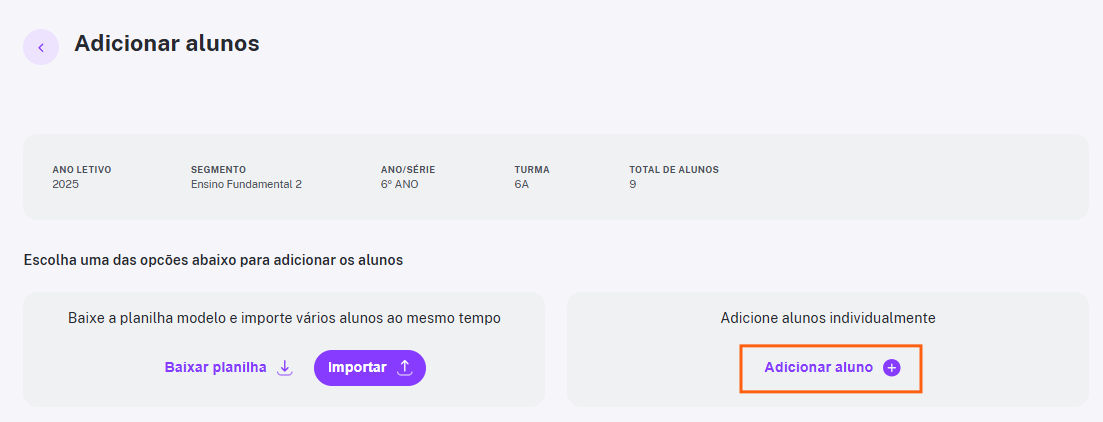Select the ANO/SÉRIE label
The height and width of the screenshot is (422, 1103).
pos(403,170)
